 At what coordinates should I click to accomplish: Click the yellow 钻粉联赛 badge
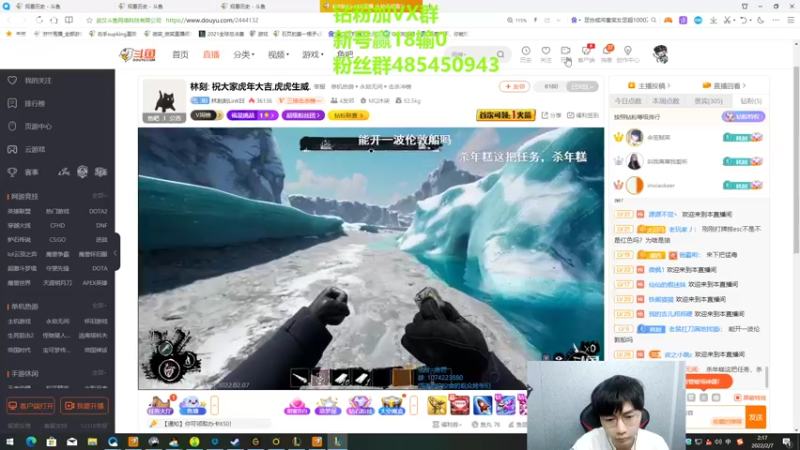(348, 115)
